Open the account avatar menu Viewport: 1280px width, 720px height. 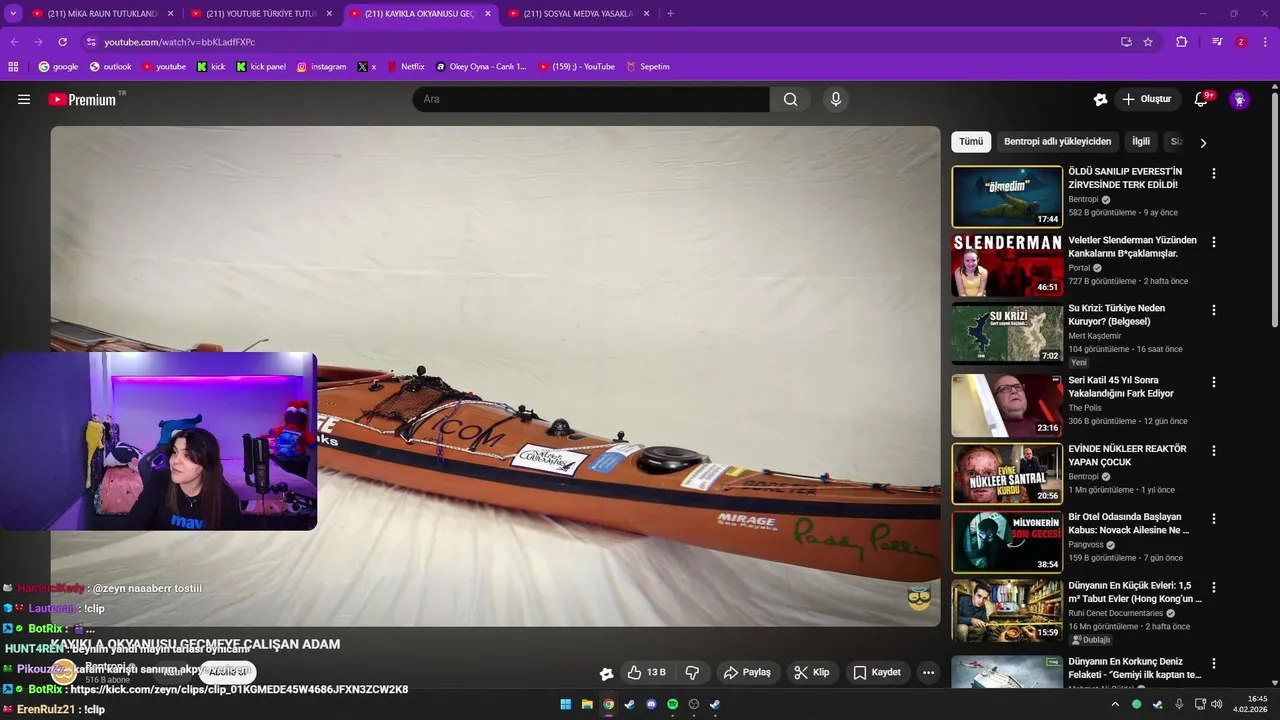click(1239, 99)
